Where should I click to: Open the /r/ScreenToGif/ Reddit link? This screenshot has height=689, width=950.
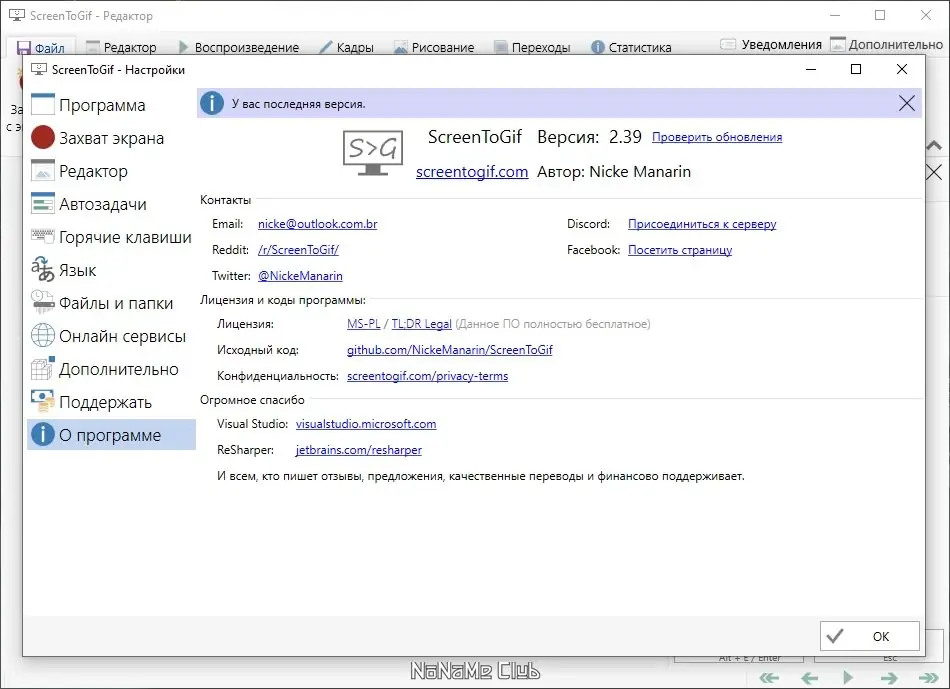(298, 250)
